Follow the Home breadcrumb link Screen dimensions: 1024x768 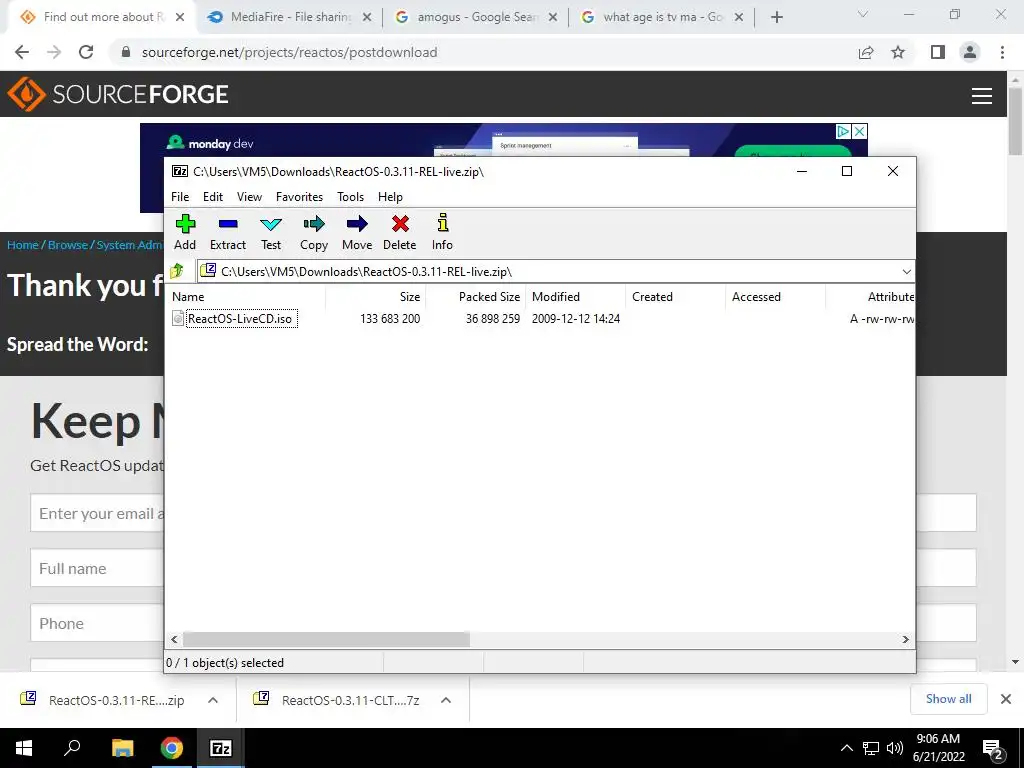[x=23, y=245]
